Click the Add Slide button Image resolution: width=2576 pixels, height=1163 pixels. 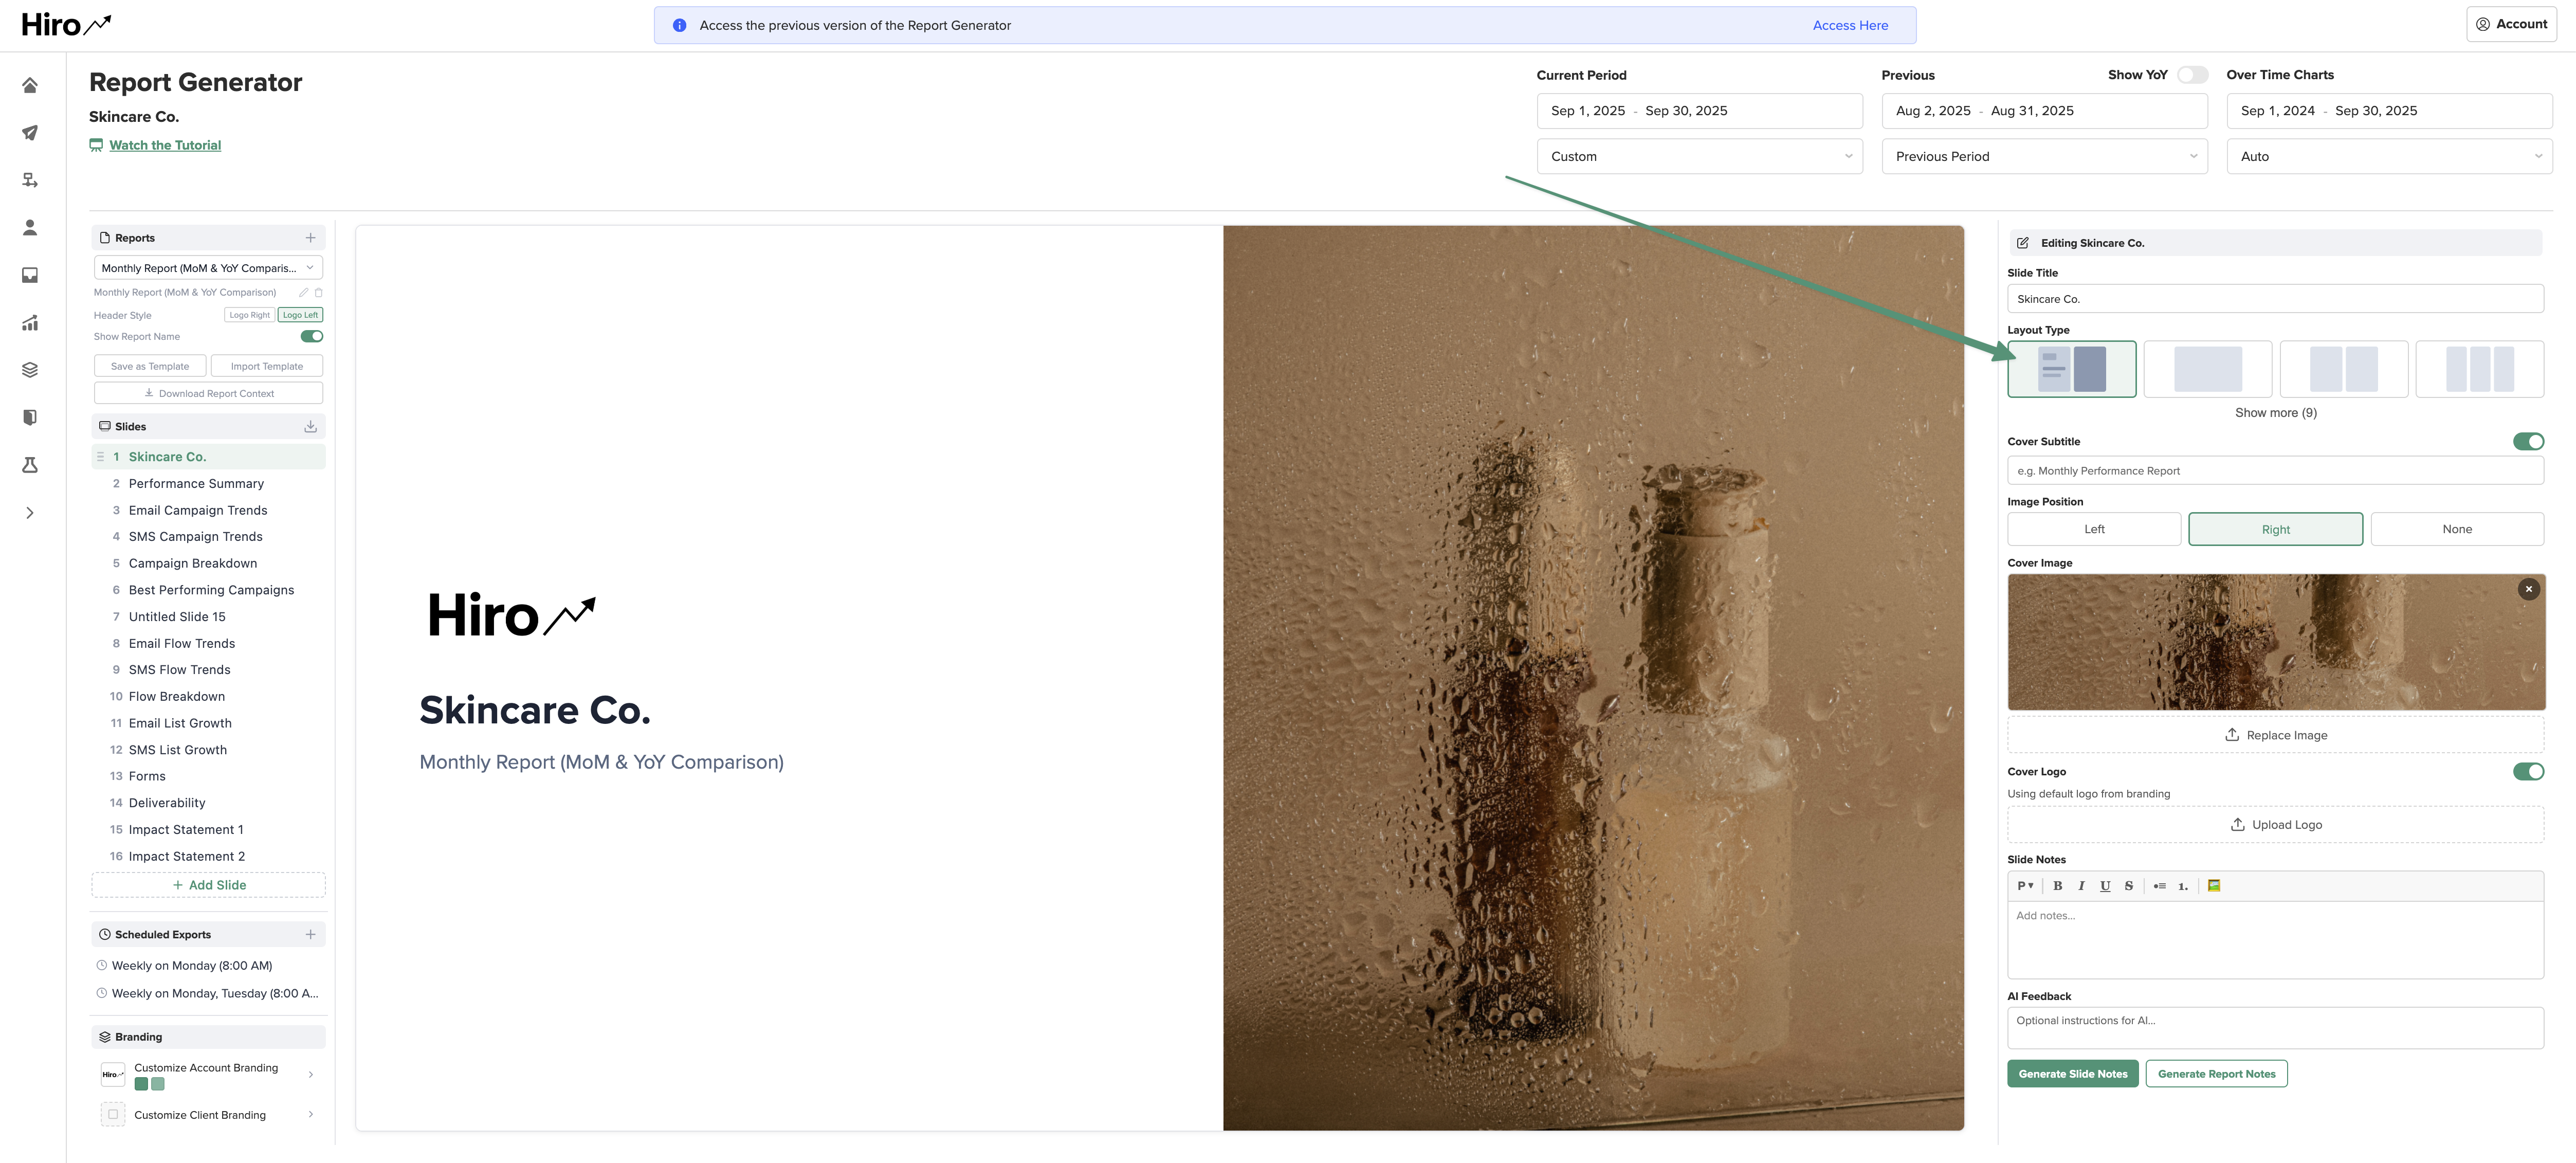tap(208, 886)
